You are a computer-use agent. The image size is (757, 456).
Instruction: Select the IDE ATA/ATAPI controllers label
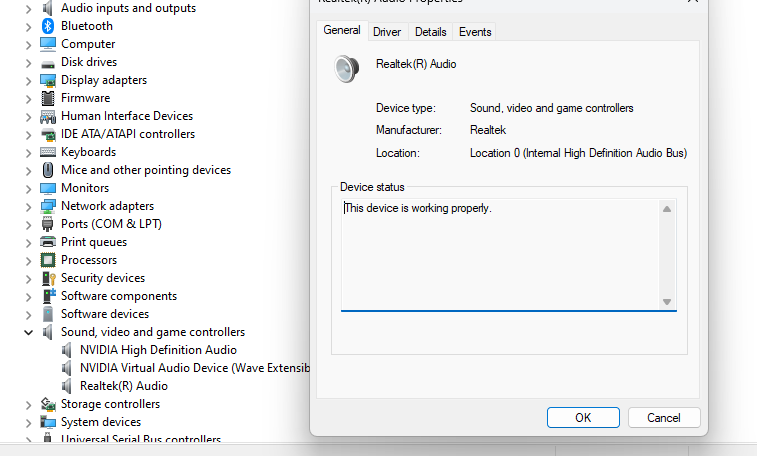click(x=128, y=134)
